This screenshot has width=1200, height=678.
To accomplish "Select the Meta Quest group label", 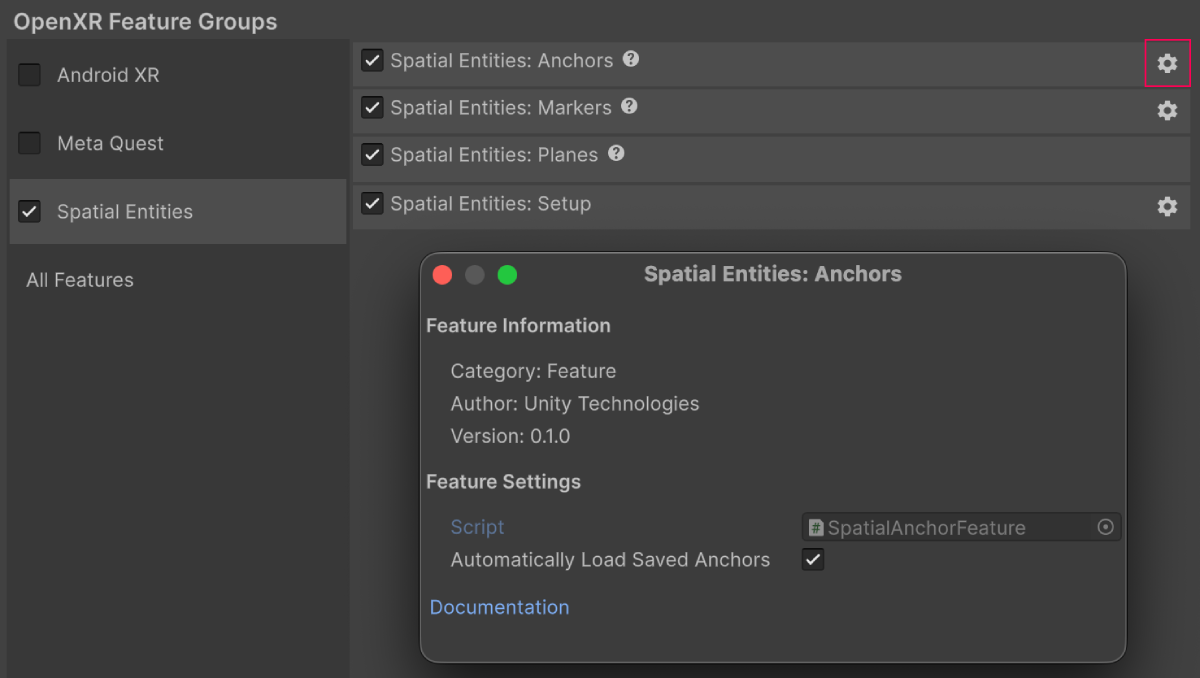I will click(x=110, y=143).
